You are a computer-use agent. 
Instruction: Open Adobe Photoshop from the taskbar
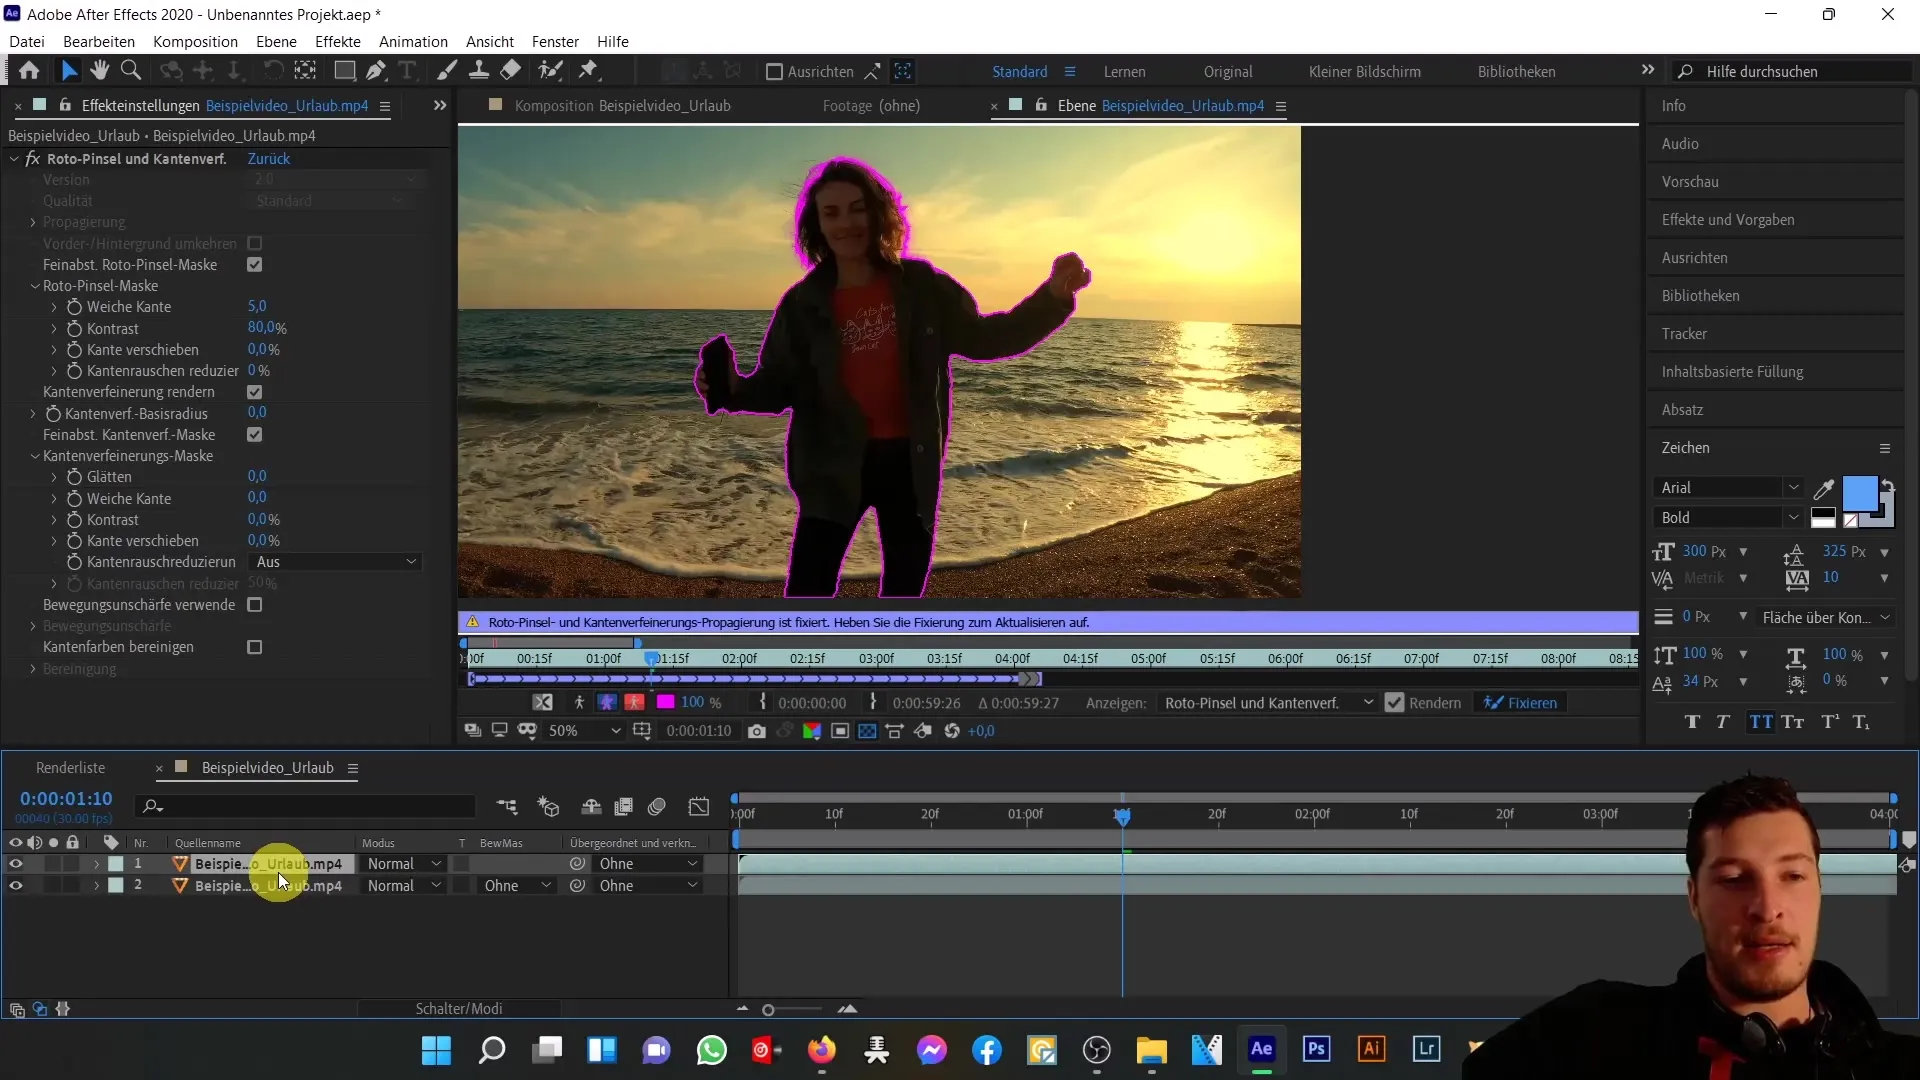(x=1316, y=1049)
